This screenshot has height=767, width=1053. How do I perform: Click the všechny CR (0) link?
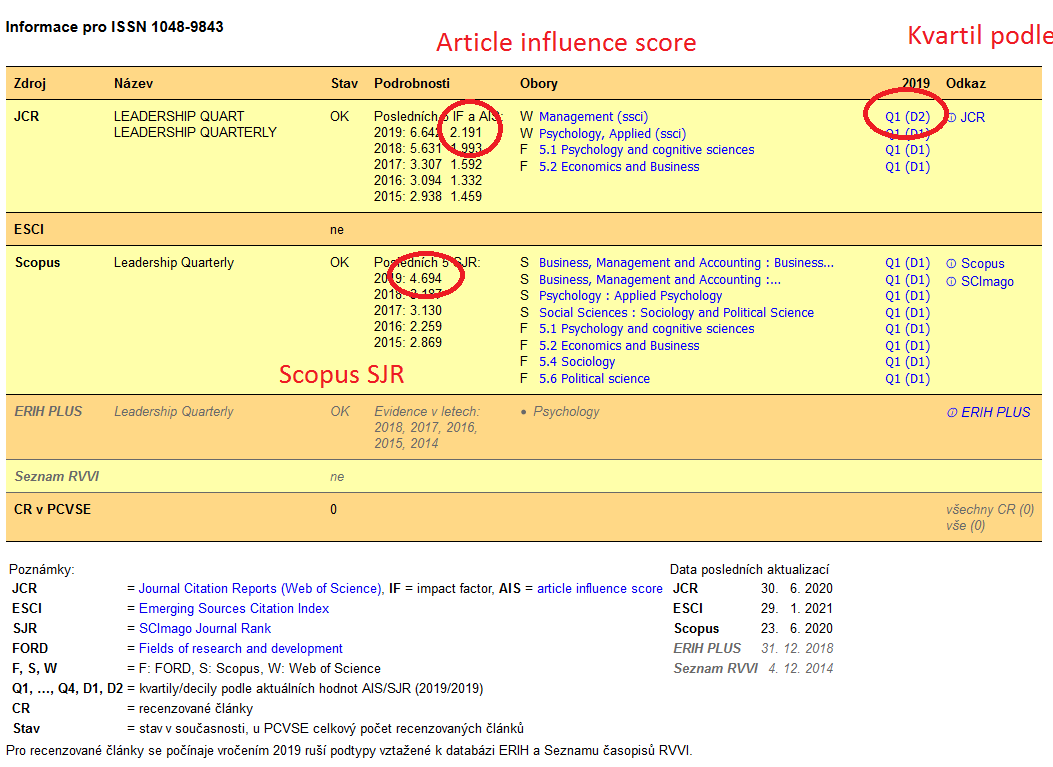[x=989, y=510]
